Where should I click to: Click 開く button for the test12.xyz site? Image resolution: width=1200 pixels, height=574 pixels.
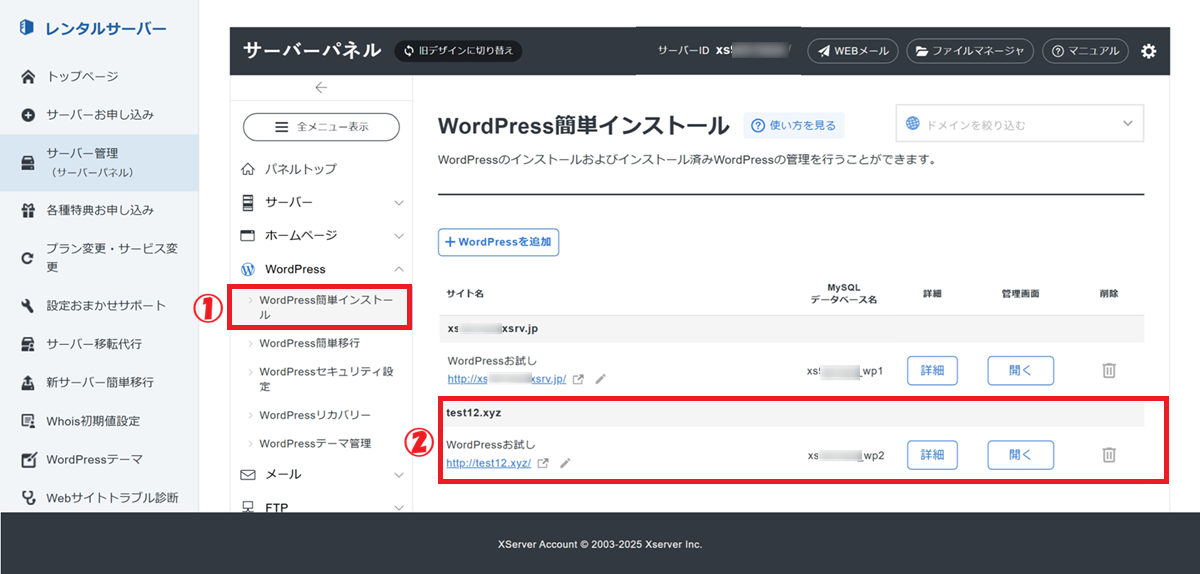1020,455
